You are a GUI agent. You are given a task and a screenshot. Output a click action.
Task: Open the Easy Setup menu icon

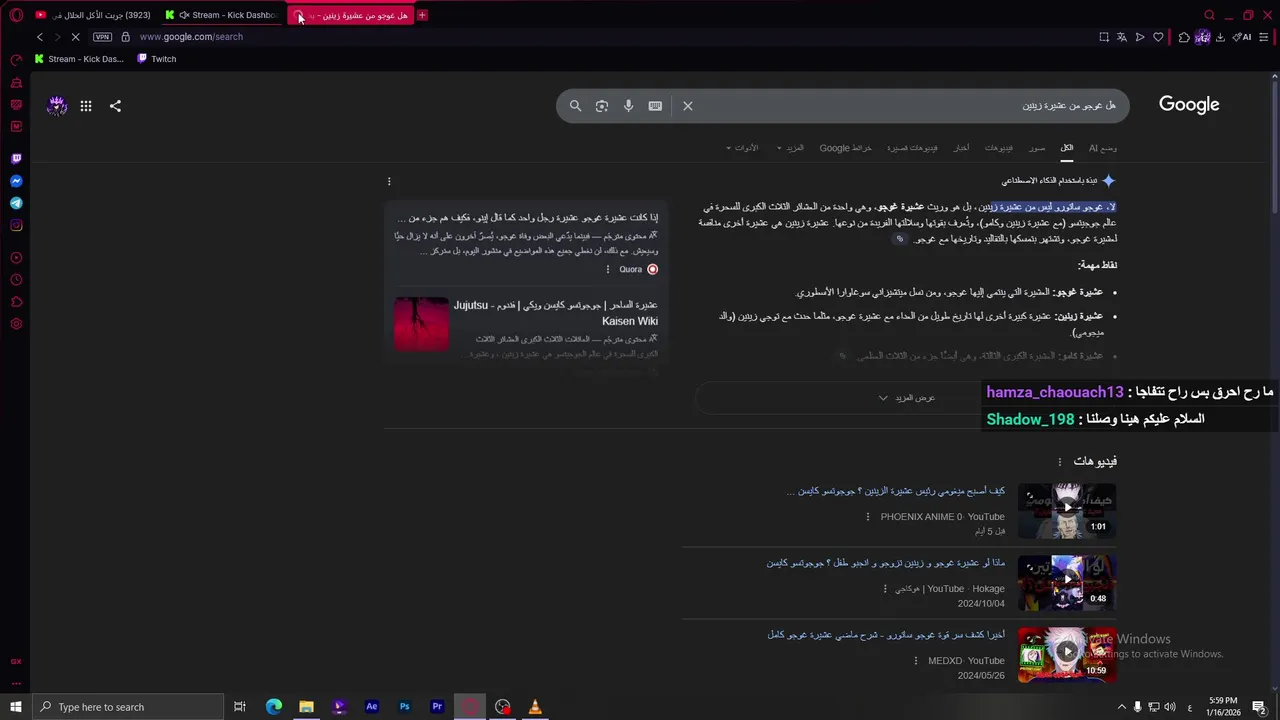pos(1264,37)
